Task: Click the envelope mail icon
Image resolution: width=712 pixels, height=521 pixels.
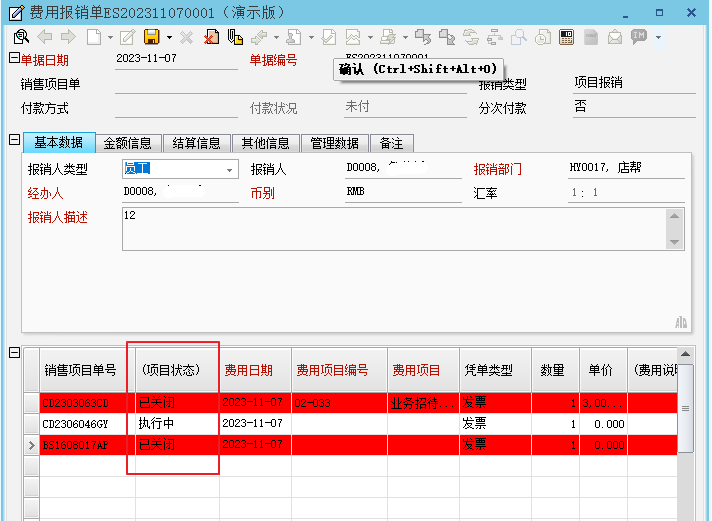Action: pos(615,37)
